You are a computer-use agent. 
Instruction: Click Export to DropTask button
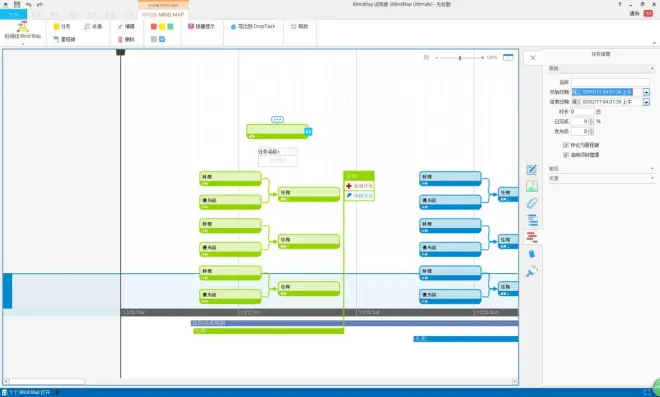pyautogui.click(x=253, y=26)
